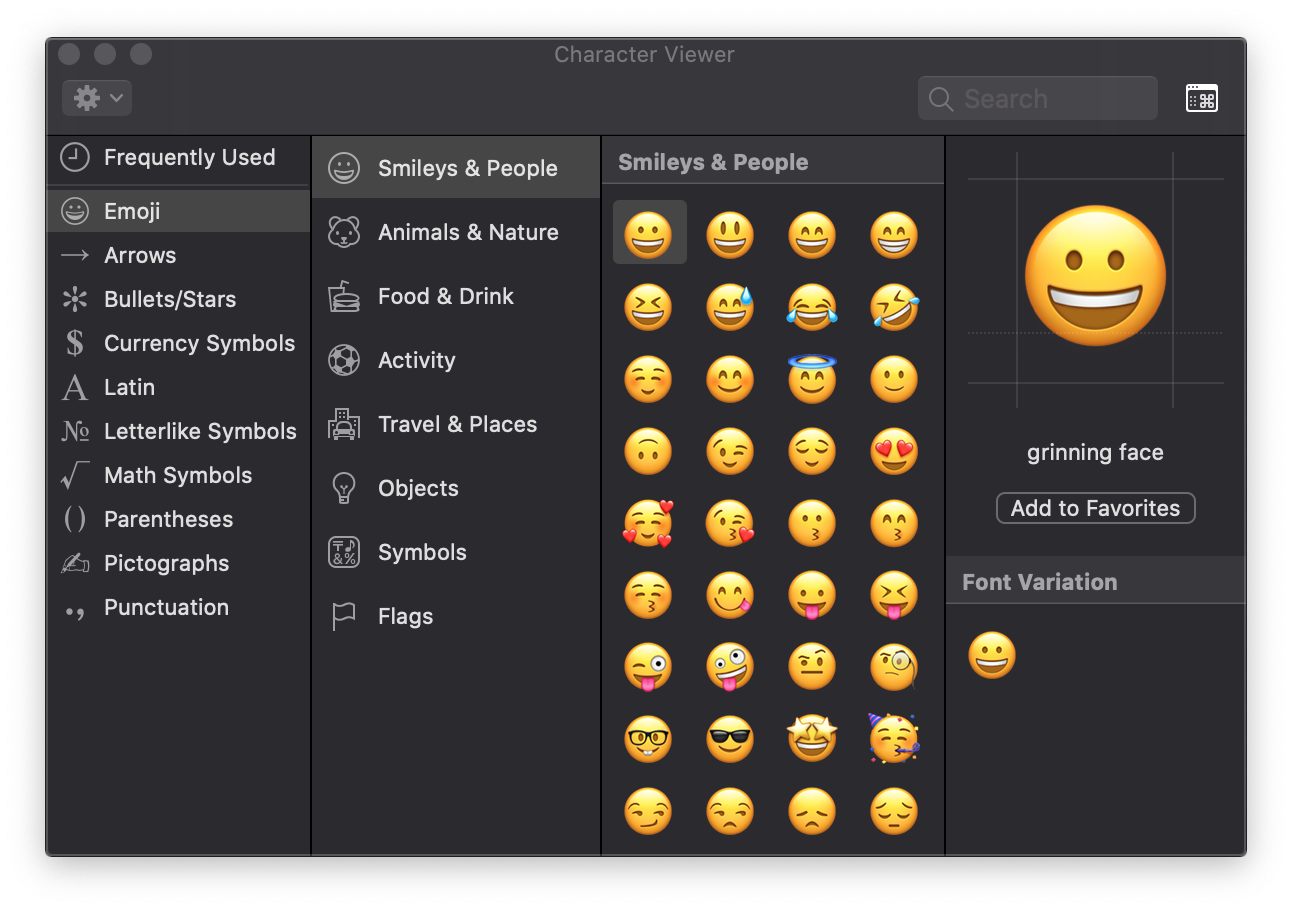Pick the monocle face emoji

(894, 667)
